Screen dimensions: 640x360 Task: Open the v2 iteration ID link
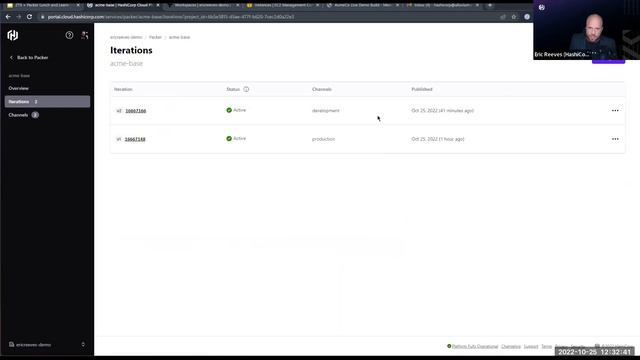pos(136,111)
